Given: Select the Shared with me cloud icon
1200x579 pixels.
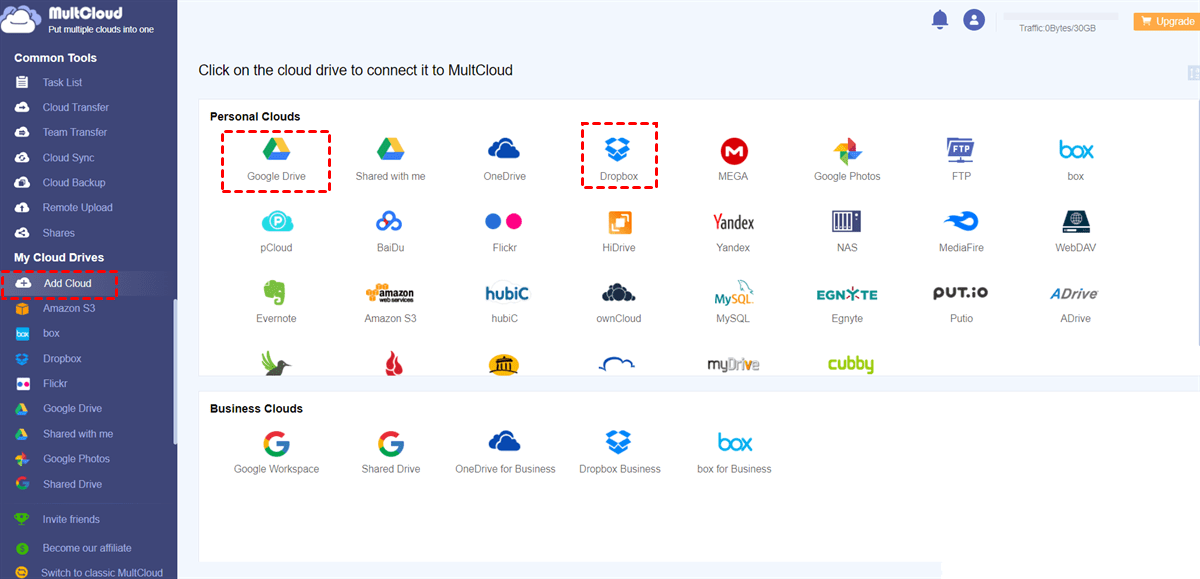Looking at the screenshot, I should (x=390, y=160).
